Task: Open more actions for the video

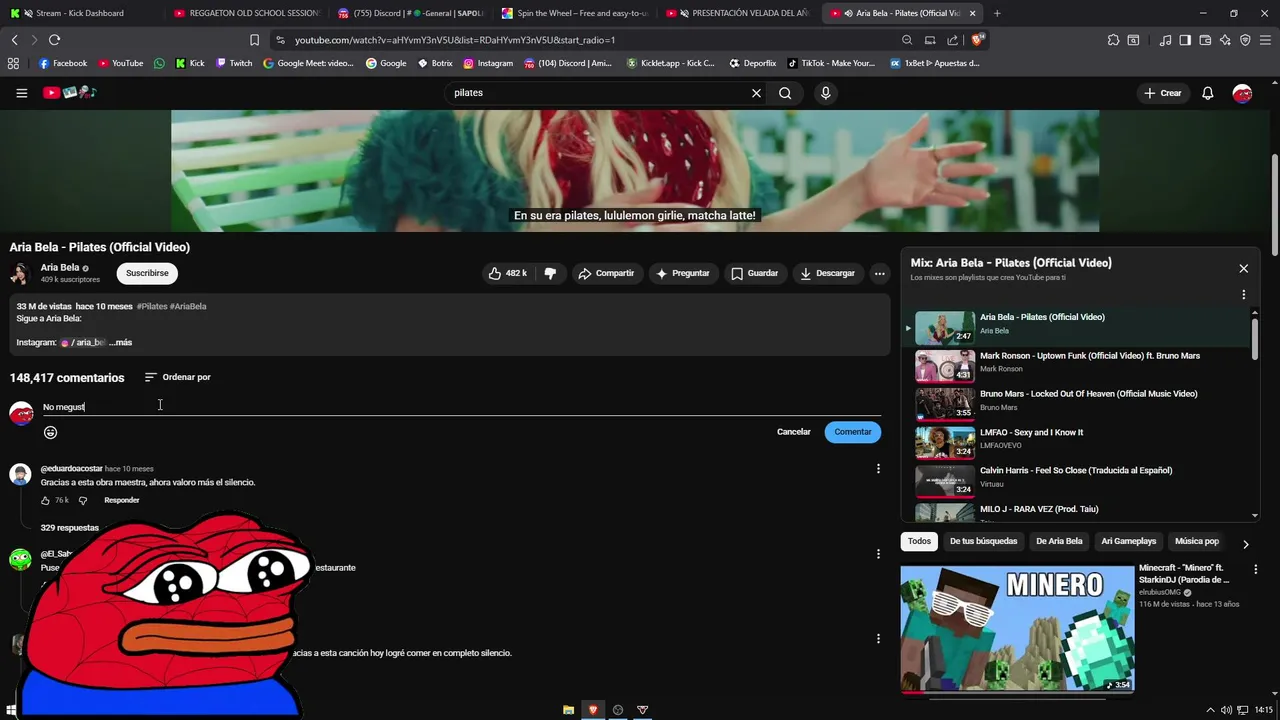Action: click(x=879, y=273)
